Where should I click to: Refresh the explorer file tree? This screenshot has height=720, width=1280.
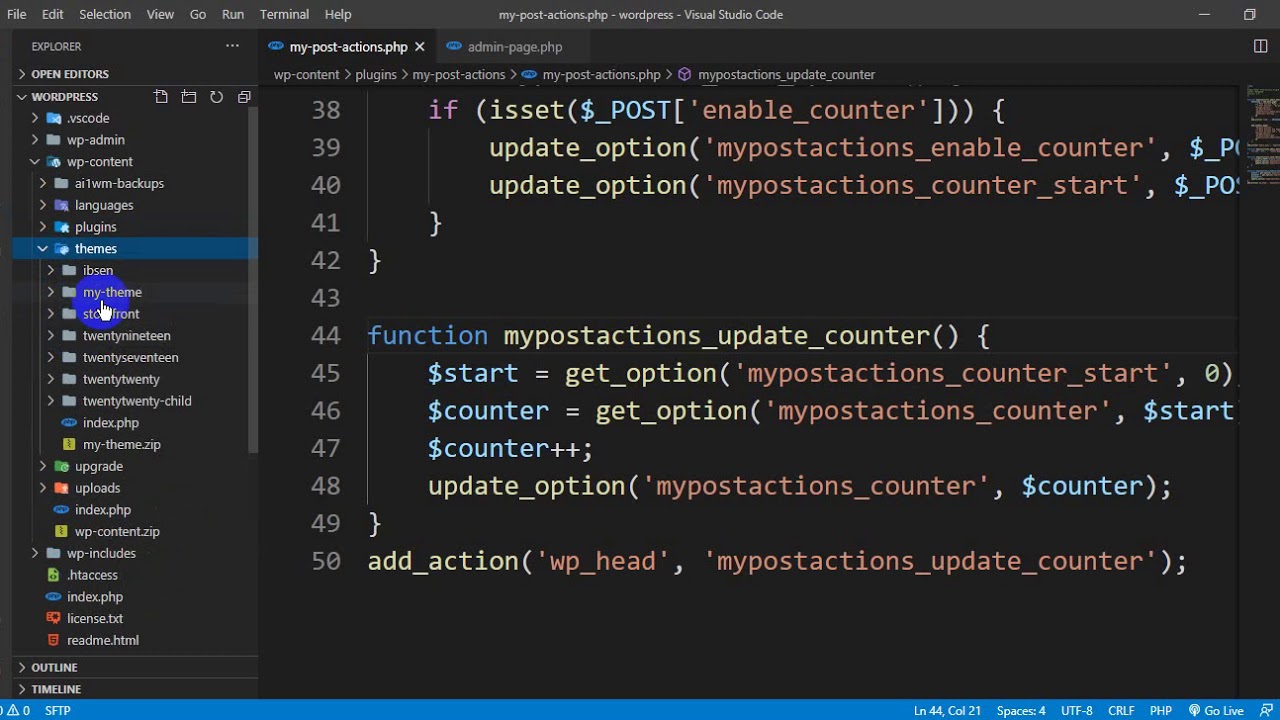pyautogui.click(x=216, y=97)
